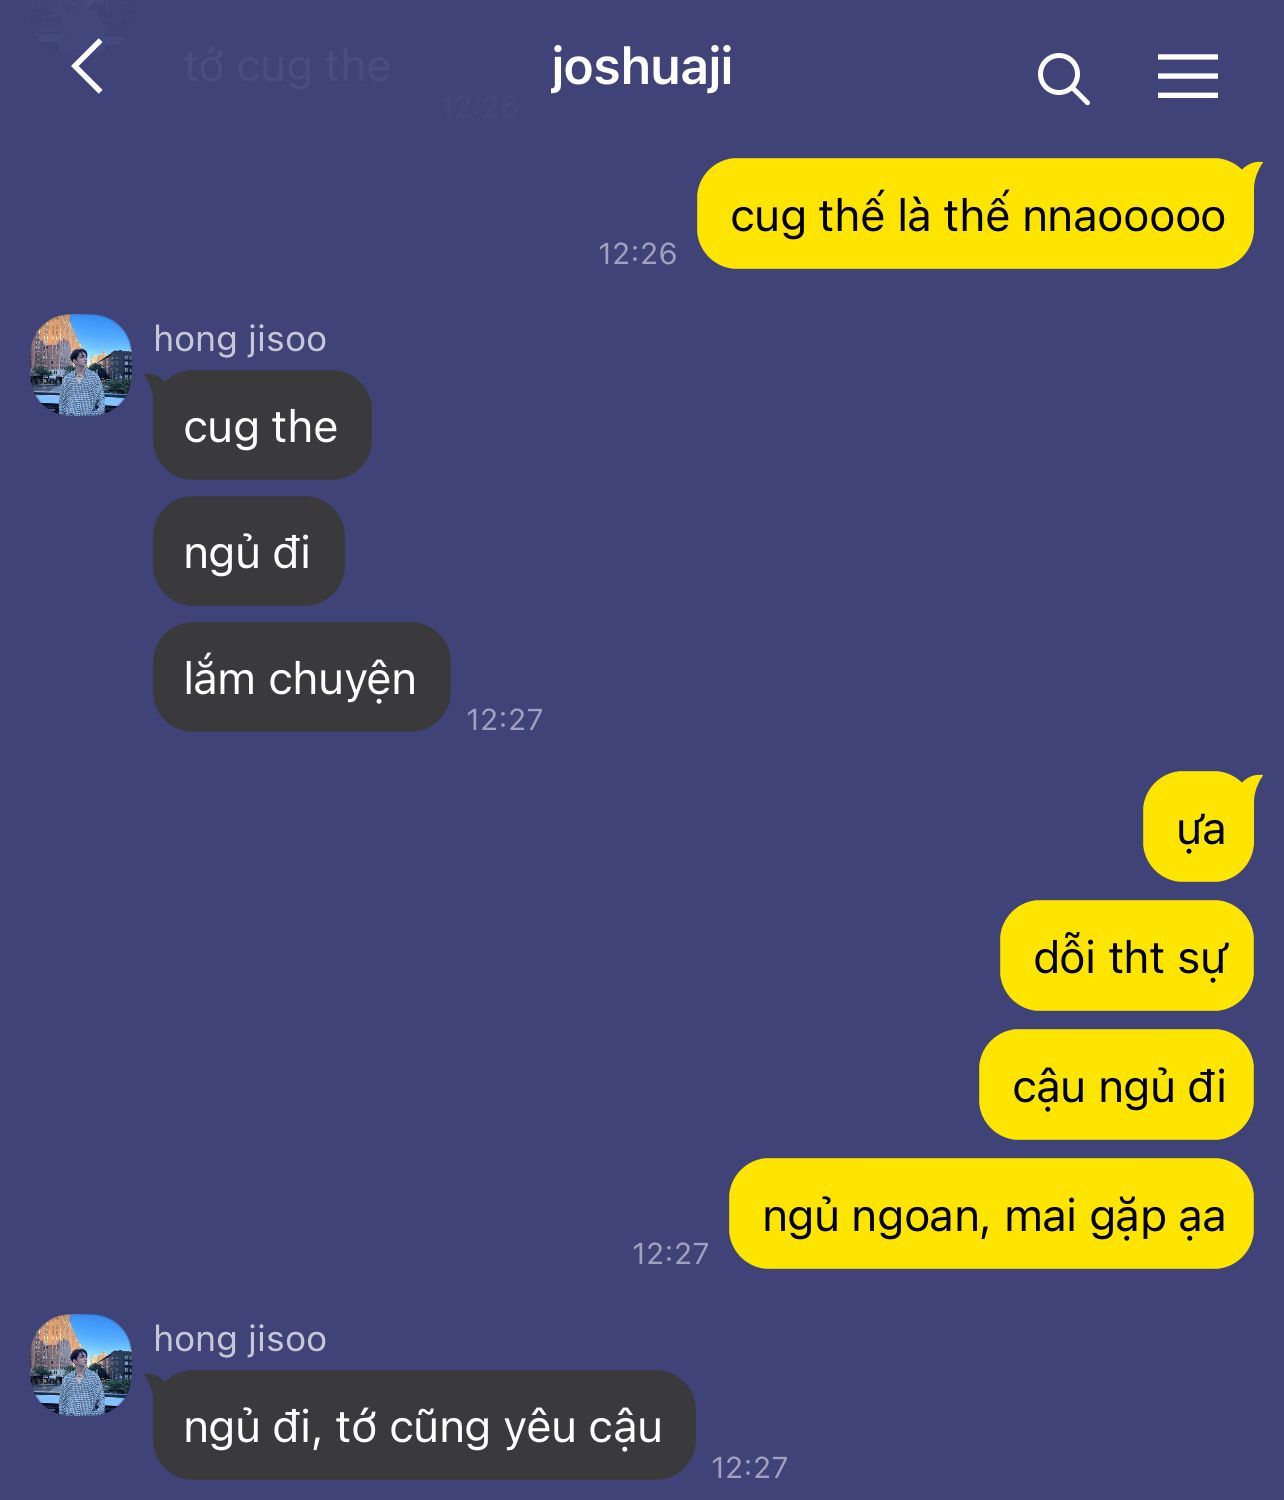Select 'ngủ ngoan, mai gặp ạa' message
This screenshot has width=1284, height=1500.
[x=991, y=1214]
